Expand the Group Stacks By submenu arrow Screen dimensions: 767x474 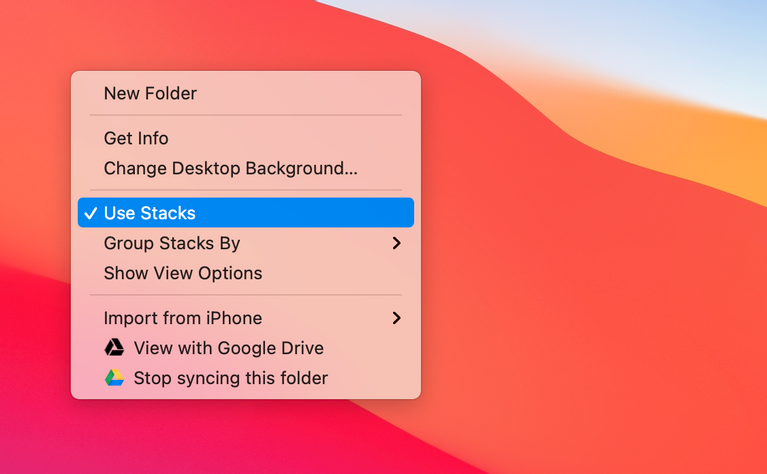pyautogui.click(x=397, y=243)
